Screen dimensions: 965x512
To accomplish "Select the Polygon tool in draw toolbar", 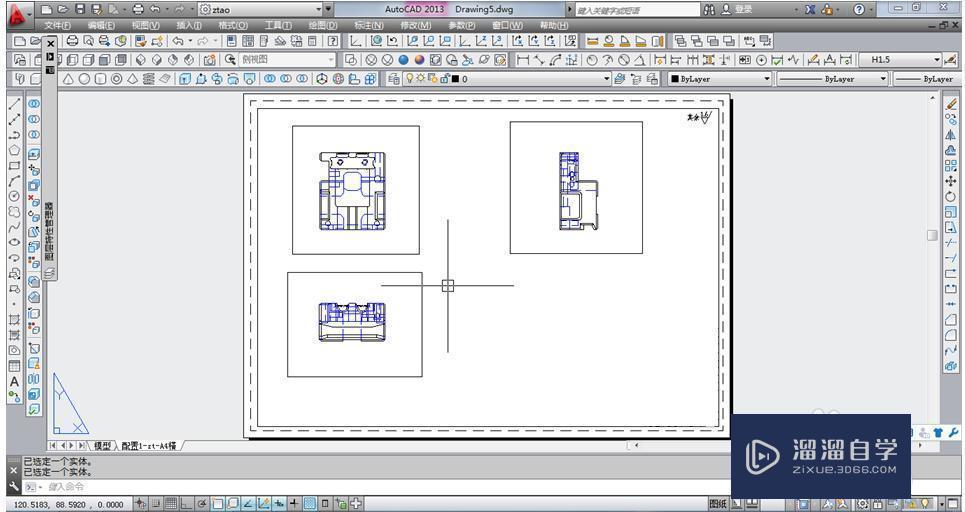I will pyautogui.click(x=14, y=150).
